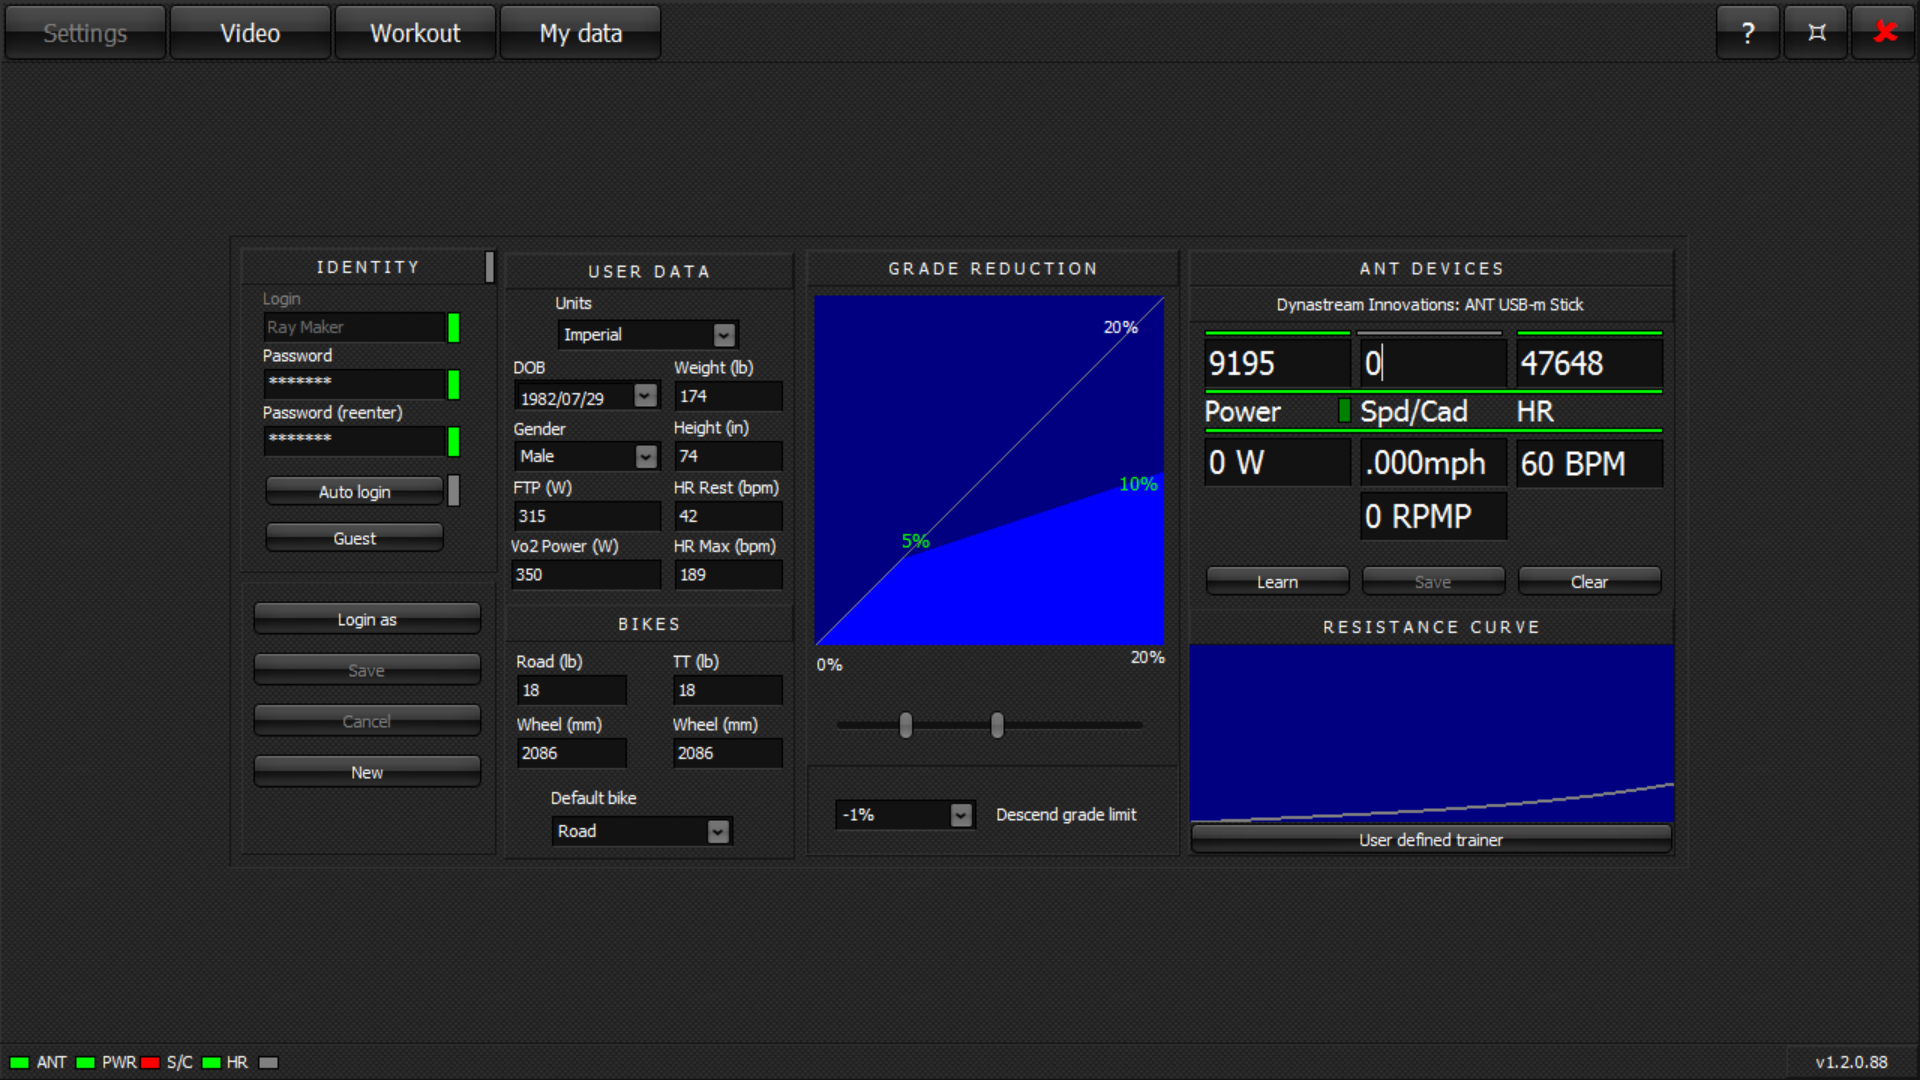Open the Descend grade limit dropdown

pos(904,815)
